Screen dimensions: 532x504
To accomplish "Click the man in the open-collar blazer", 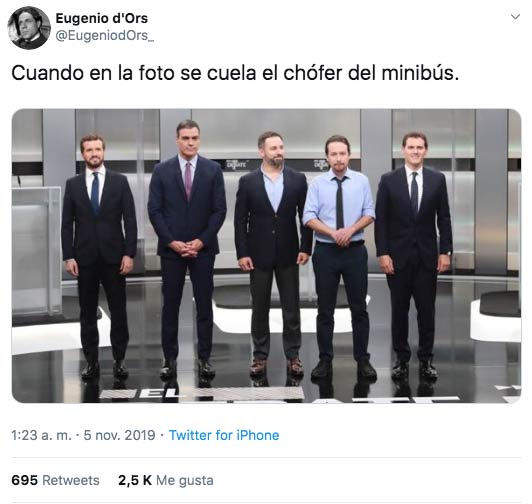I will [x=272, y=253].
